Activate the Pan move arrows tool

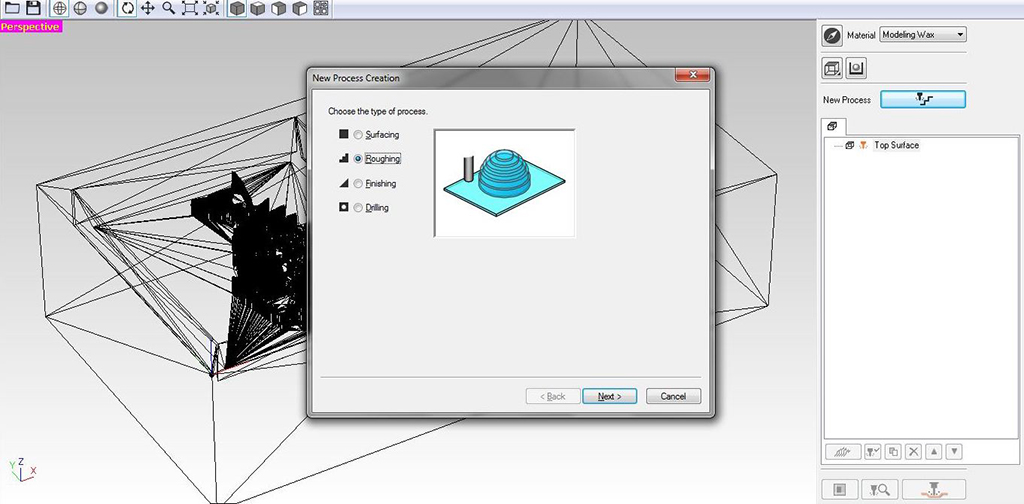click(148, 8)
